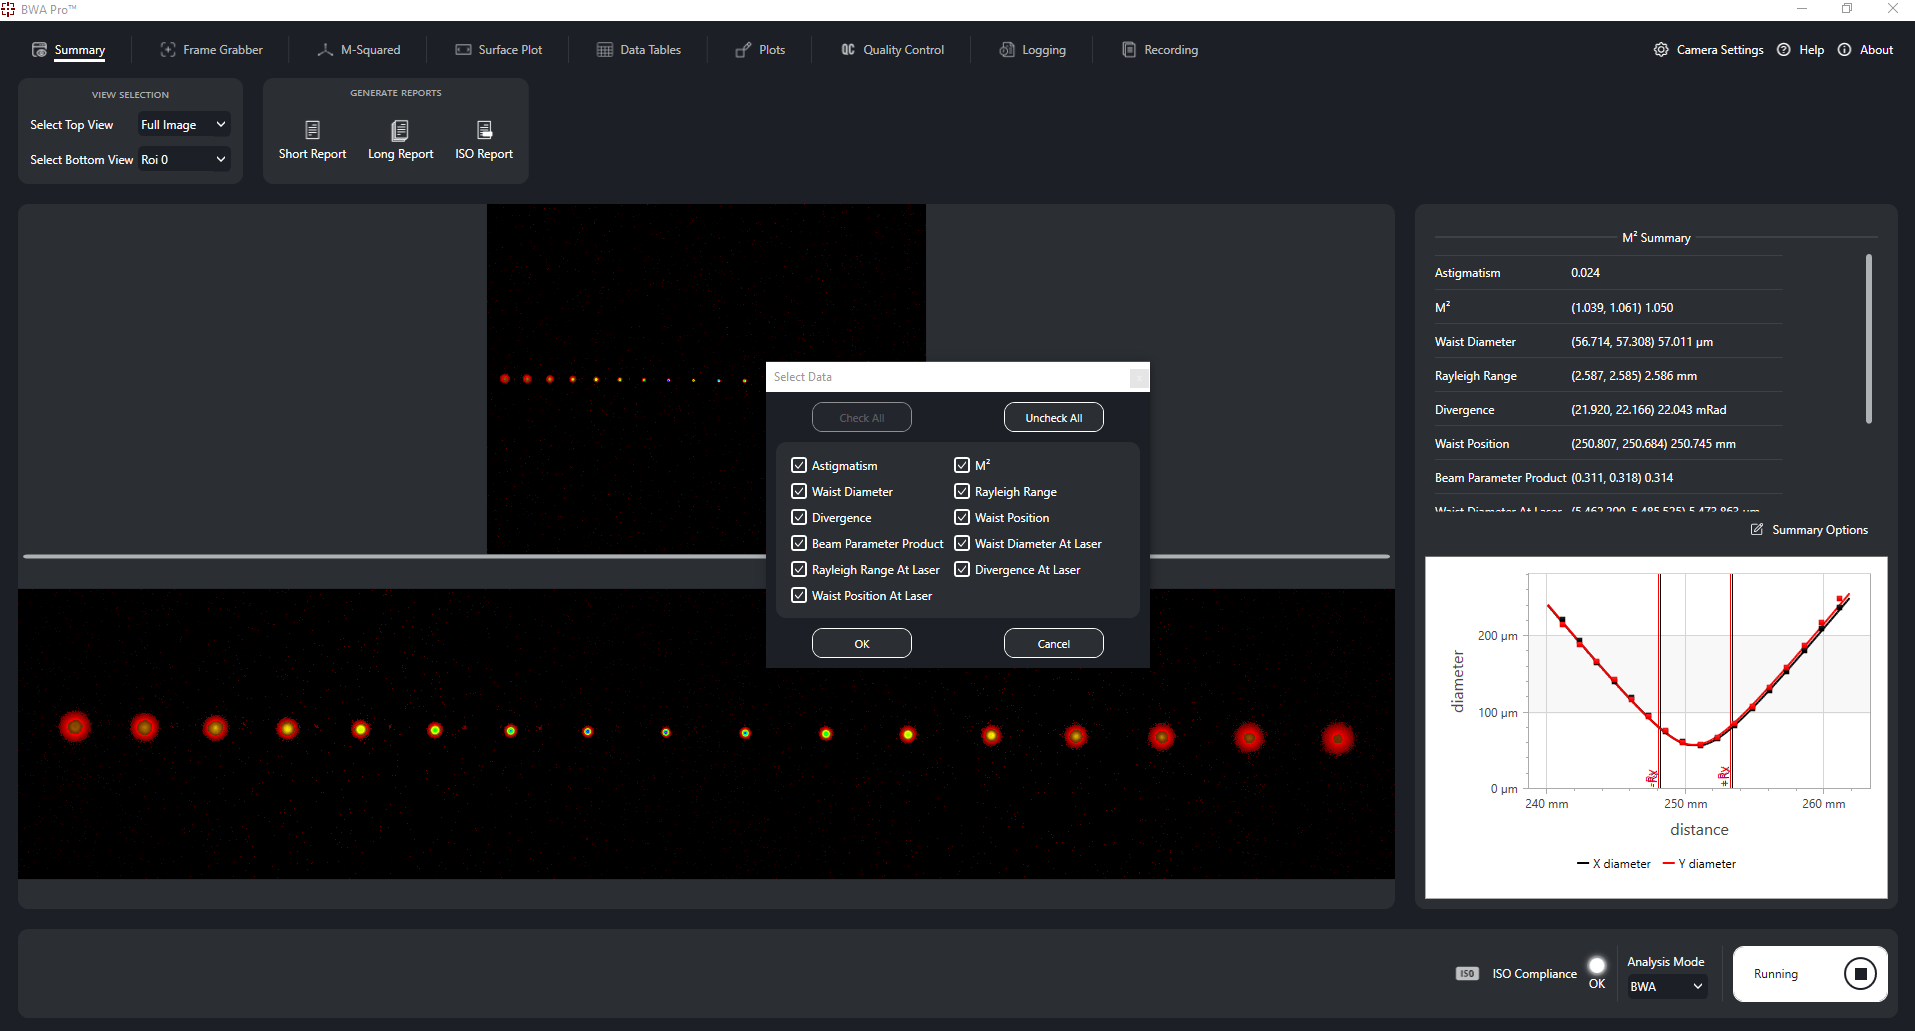Expand the Select Top View dropdown
This screenshot has height=1031, width=1915.
click(184, 125)
